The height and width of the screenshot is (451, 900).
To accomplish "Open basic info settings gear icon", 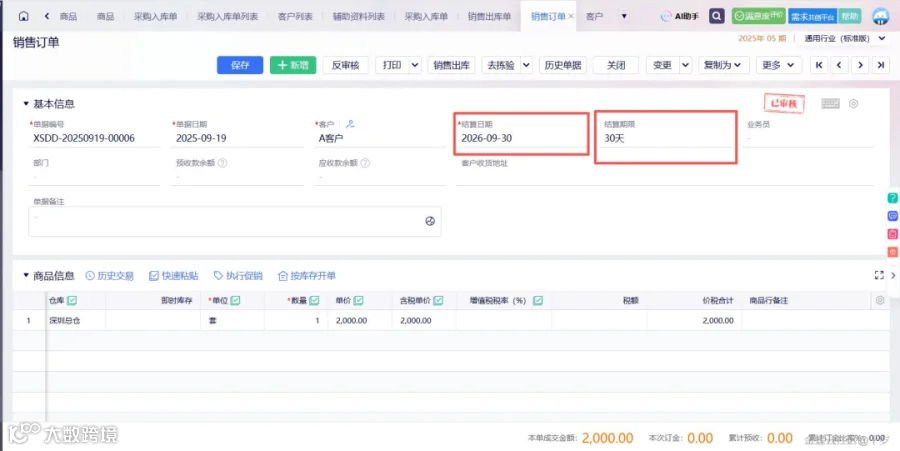I will [854, 103].
